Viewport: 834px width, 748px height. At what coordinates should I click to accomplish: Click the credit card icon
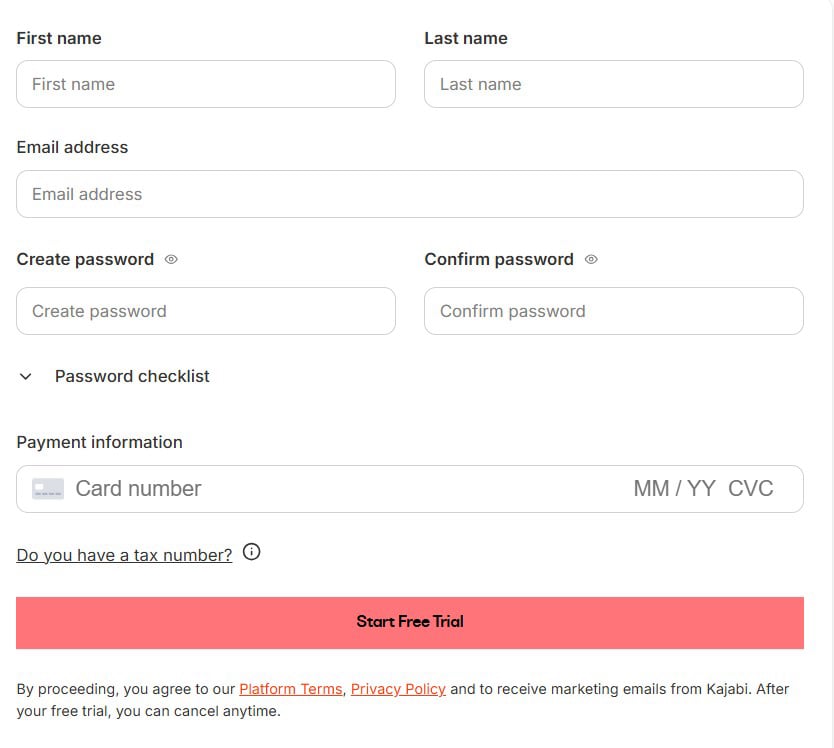(x=48, y=489)
